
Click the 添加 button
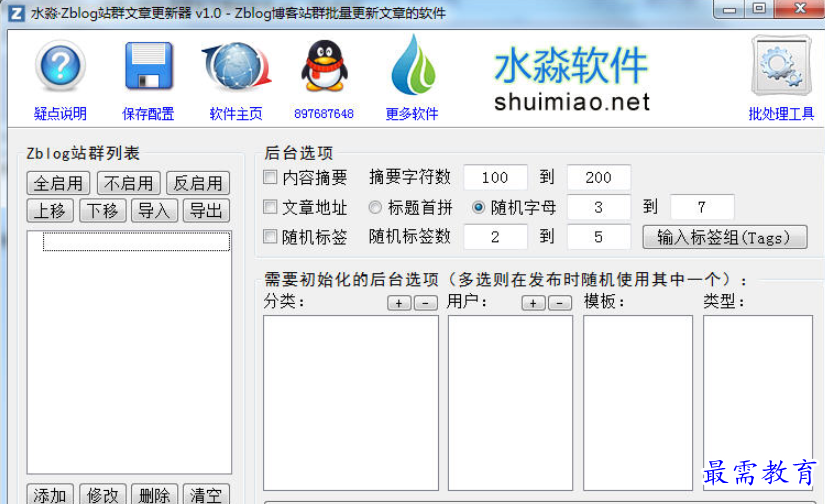pyautogui.click(x=50, y=495)
